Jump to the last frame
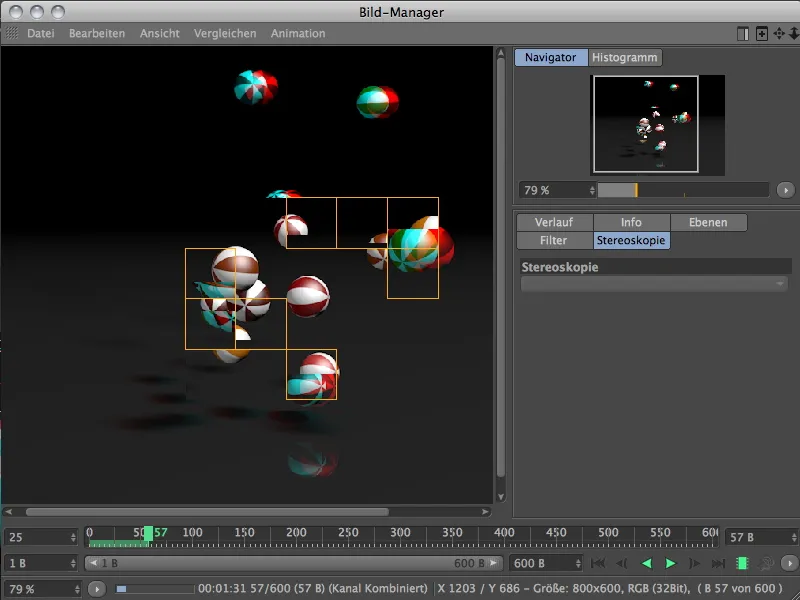The width and height of the screenshot is (800, 600). pos(718,563)
